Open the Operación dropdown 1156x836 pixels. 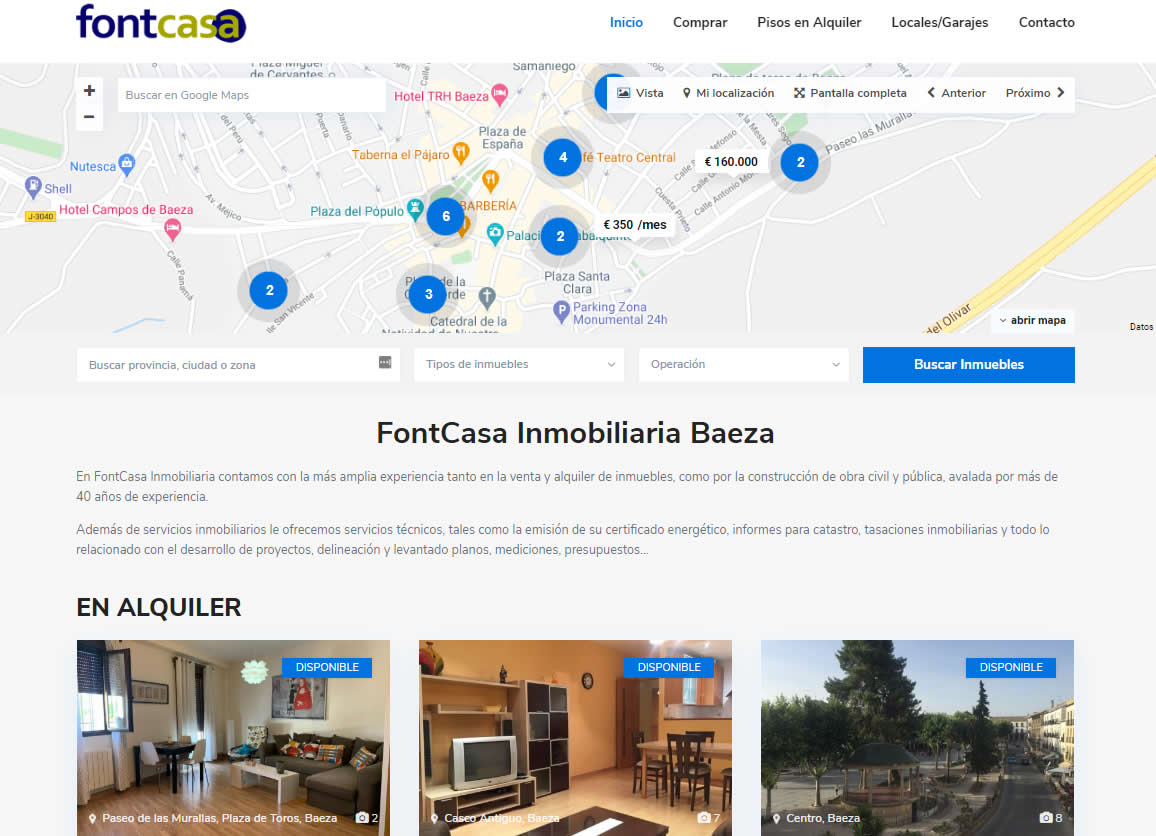[743, 364]
